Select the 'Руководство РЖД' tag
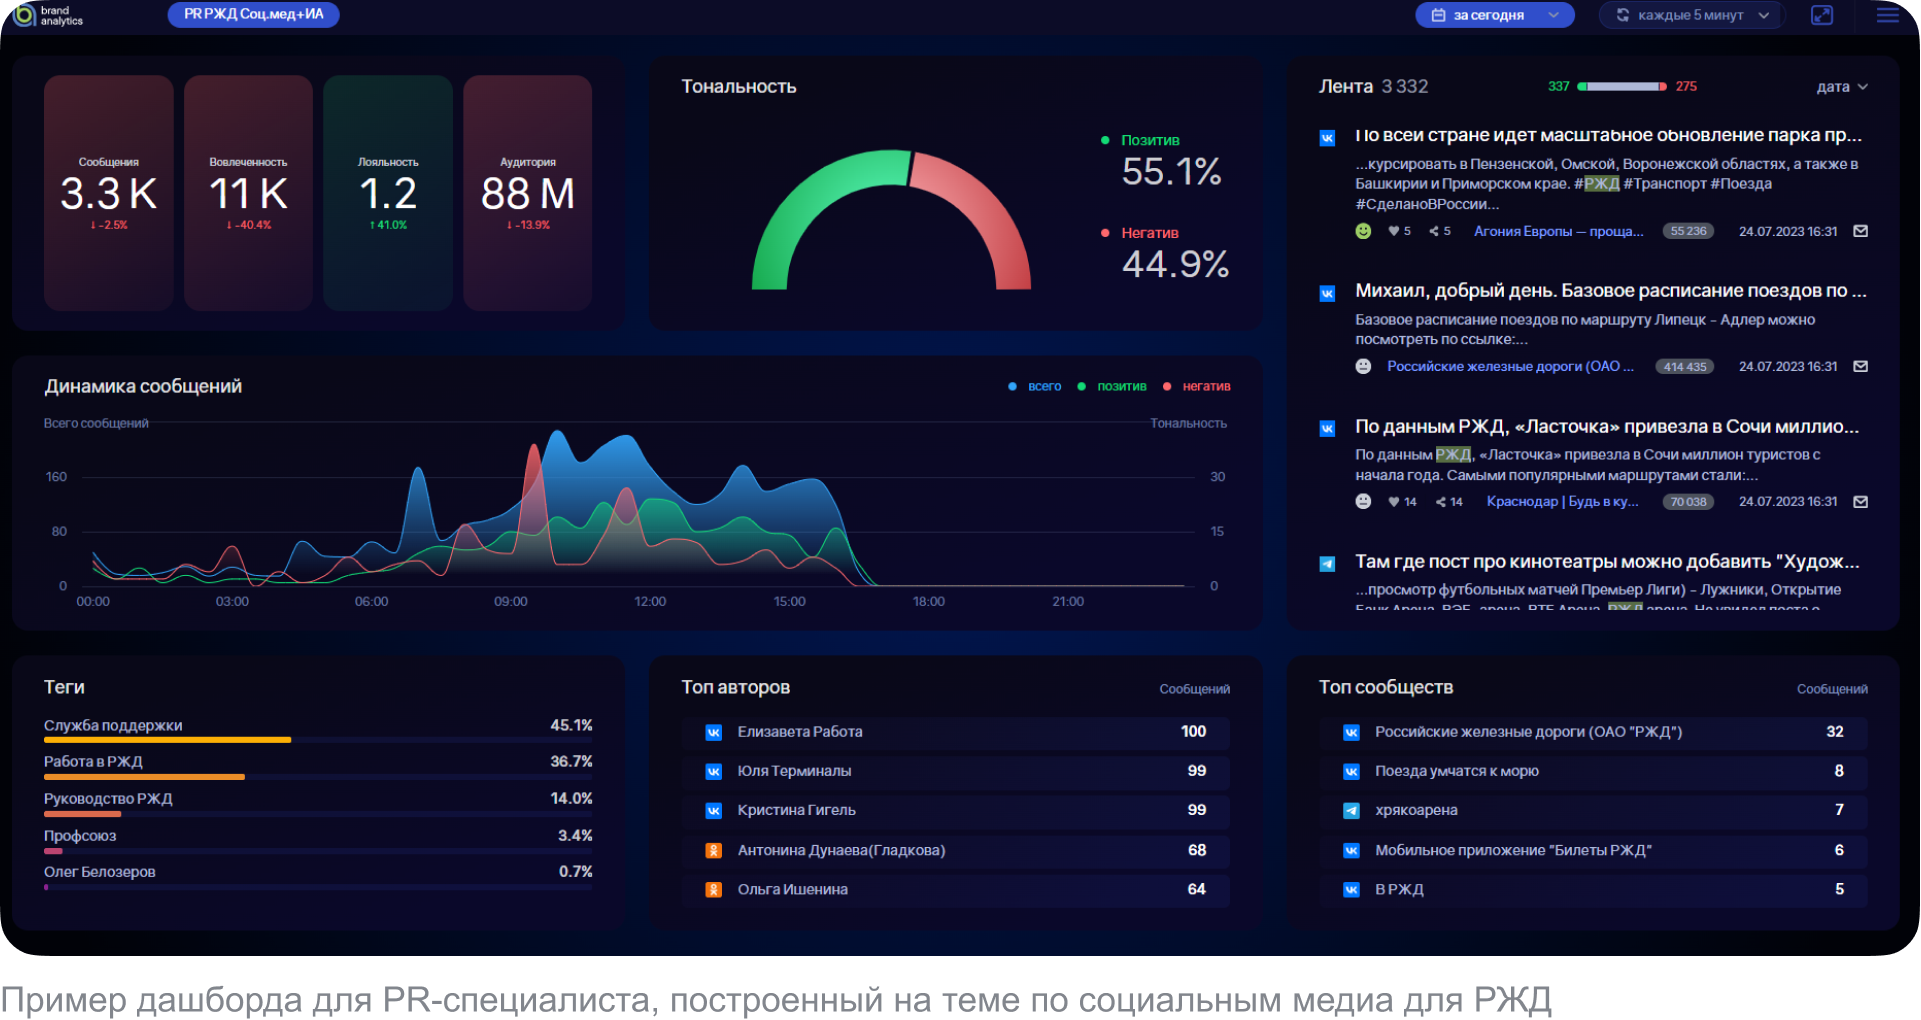The height and width of the screenshot is (1020, 1921). 318,804
